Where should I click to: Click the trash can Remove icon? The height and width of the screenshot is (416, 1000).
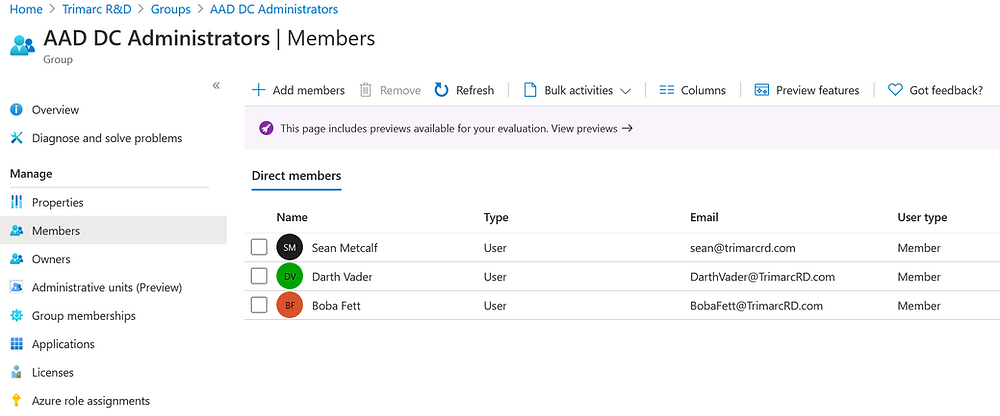tap(365, 90)
